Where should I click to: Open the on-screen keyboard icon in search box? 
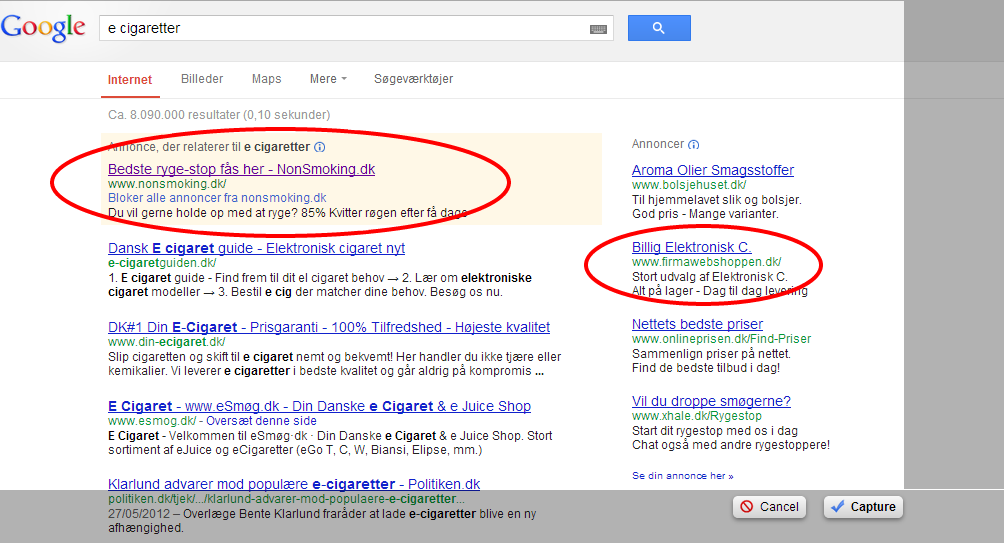(598, 29)
